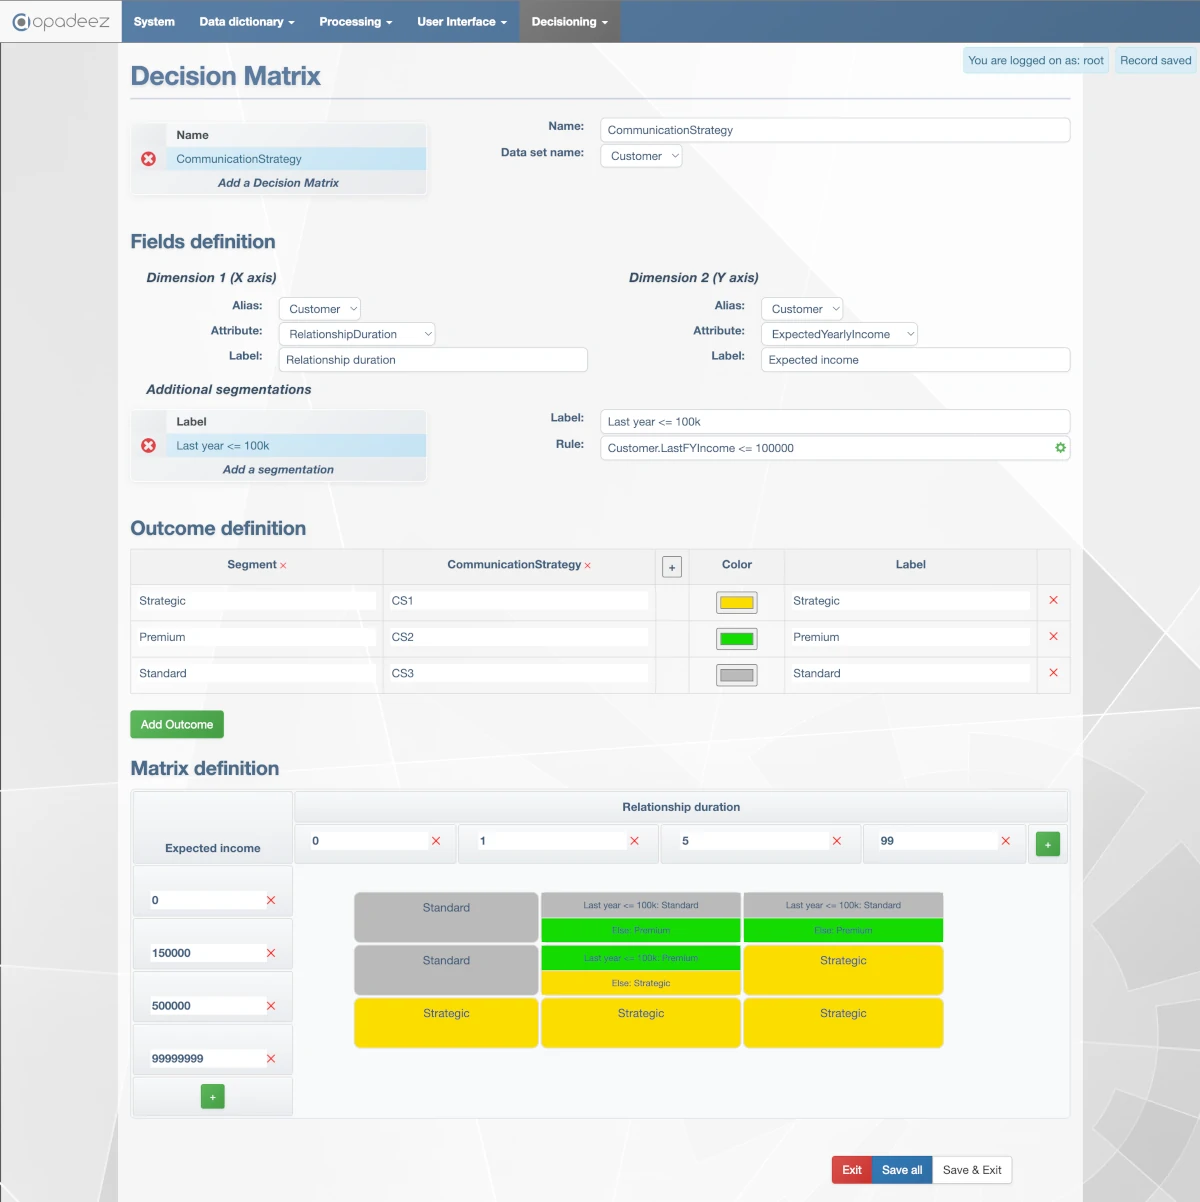Open the Data set name Customer dropdown

641,156
